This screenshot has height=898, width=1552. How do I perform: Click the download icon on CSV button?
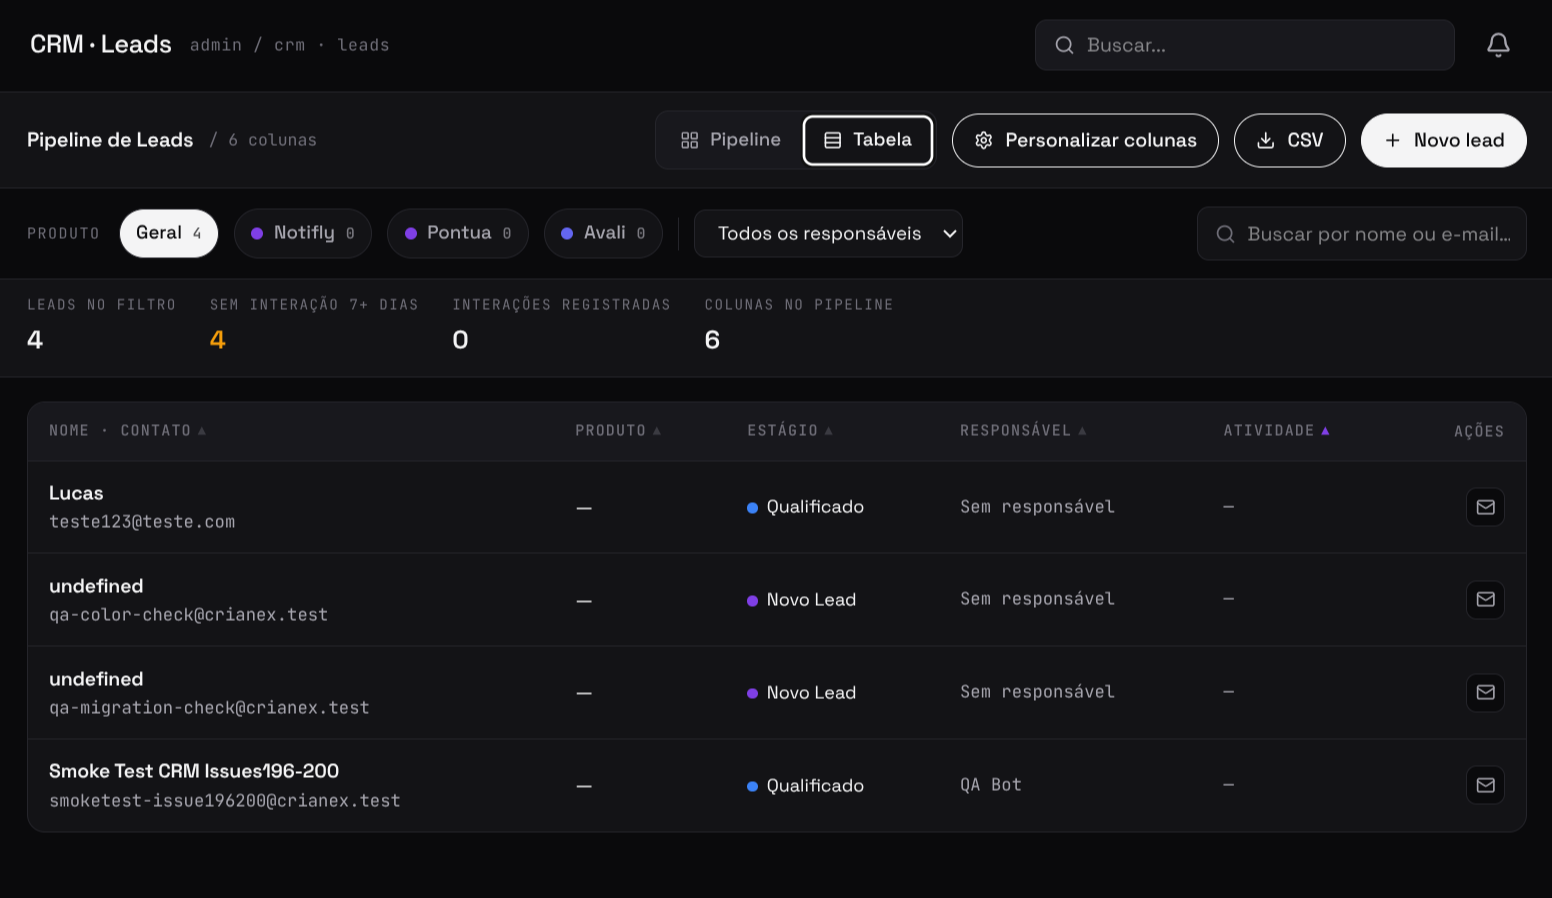pyautogui.click(x=1265, y=140)
